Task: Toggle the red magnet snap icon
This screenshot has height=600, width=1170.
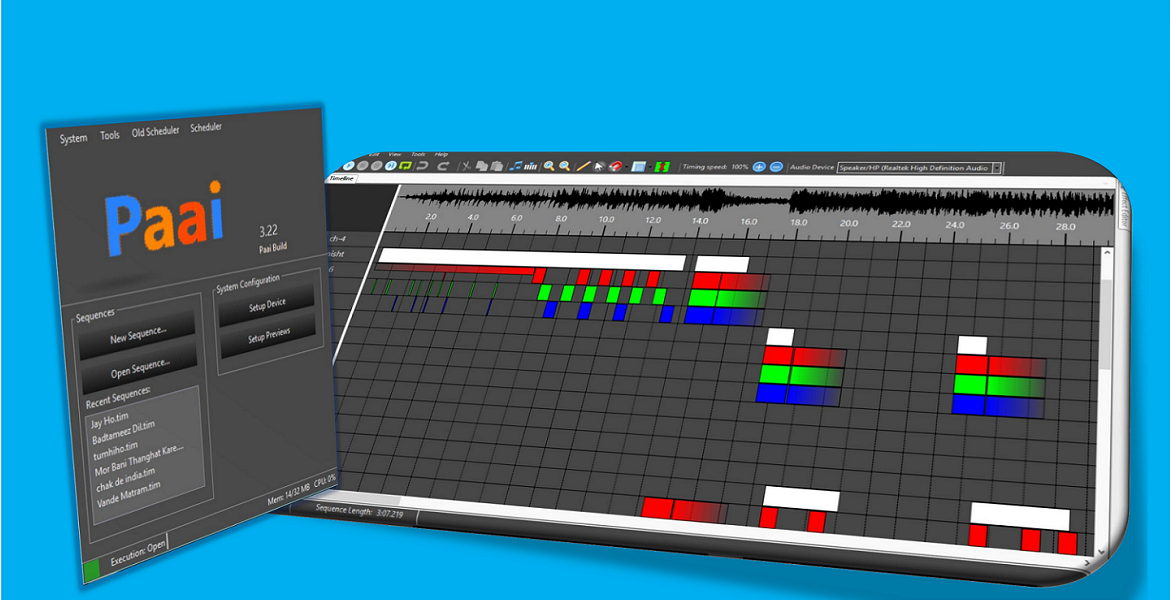Action: click(615, 166)
